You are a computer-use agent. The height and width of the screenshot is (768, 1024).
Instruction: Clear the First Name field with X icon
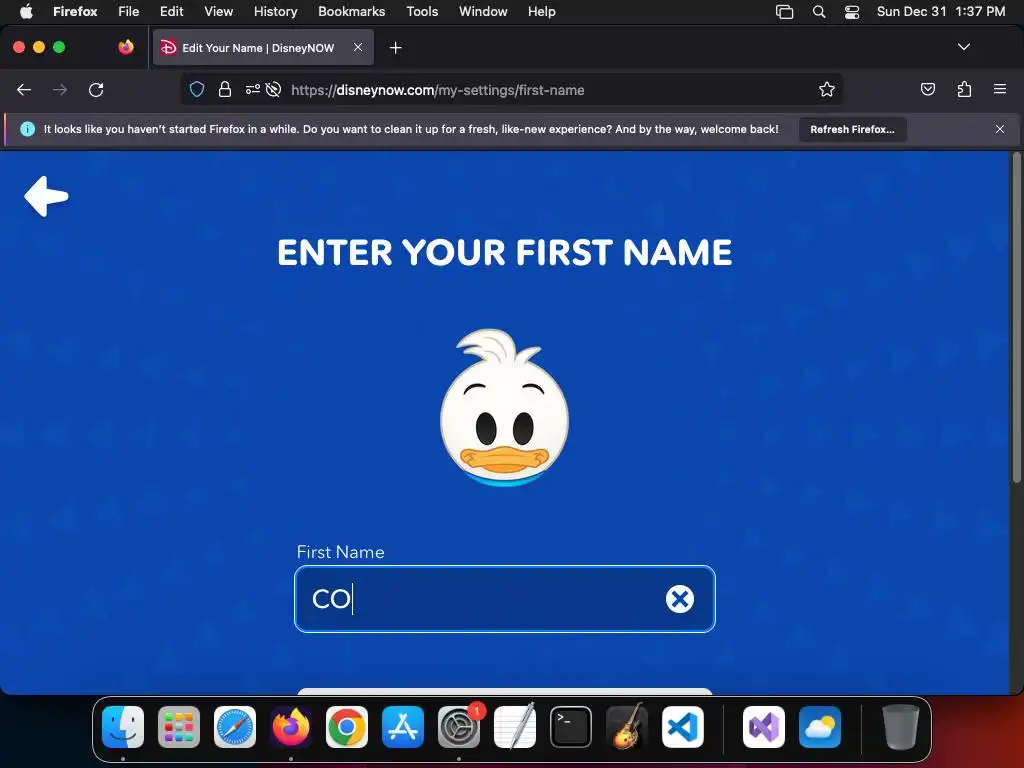680,599
